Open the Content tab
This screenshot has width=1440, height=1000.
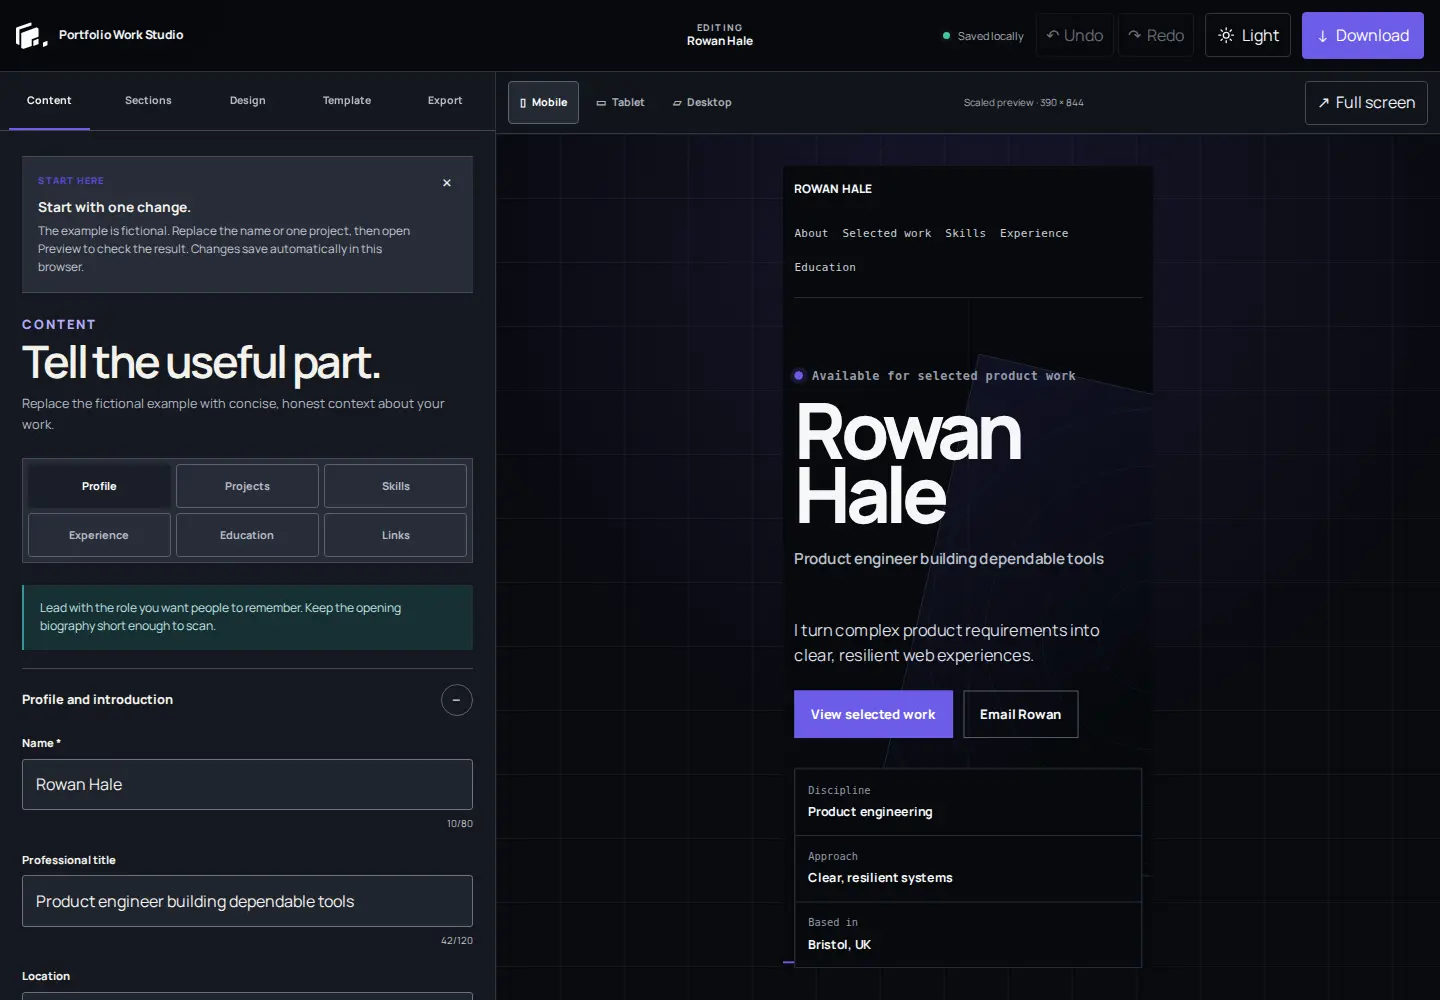pos(49,101)
